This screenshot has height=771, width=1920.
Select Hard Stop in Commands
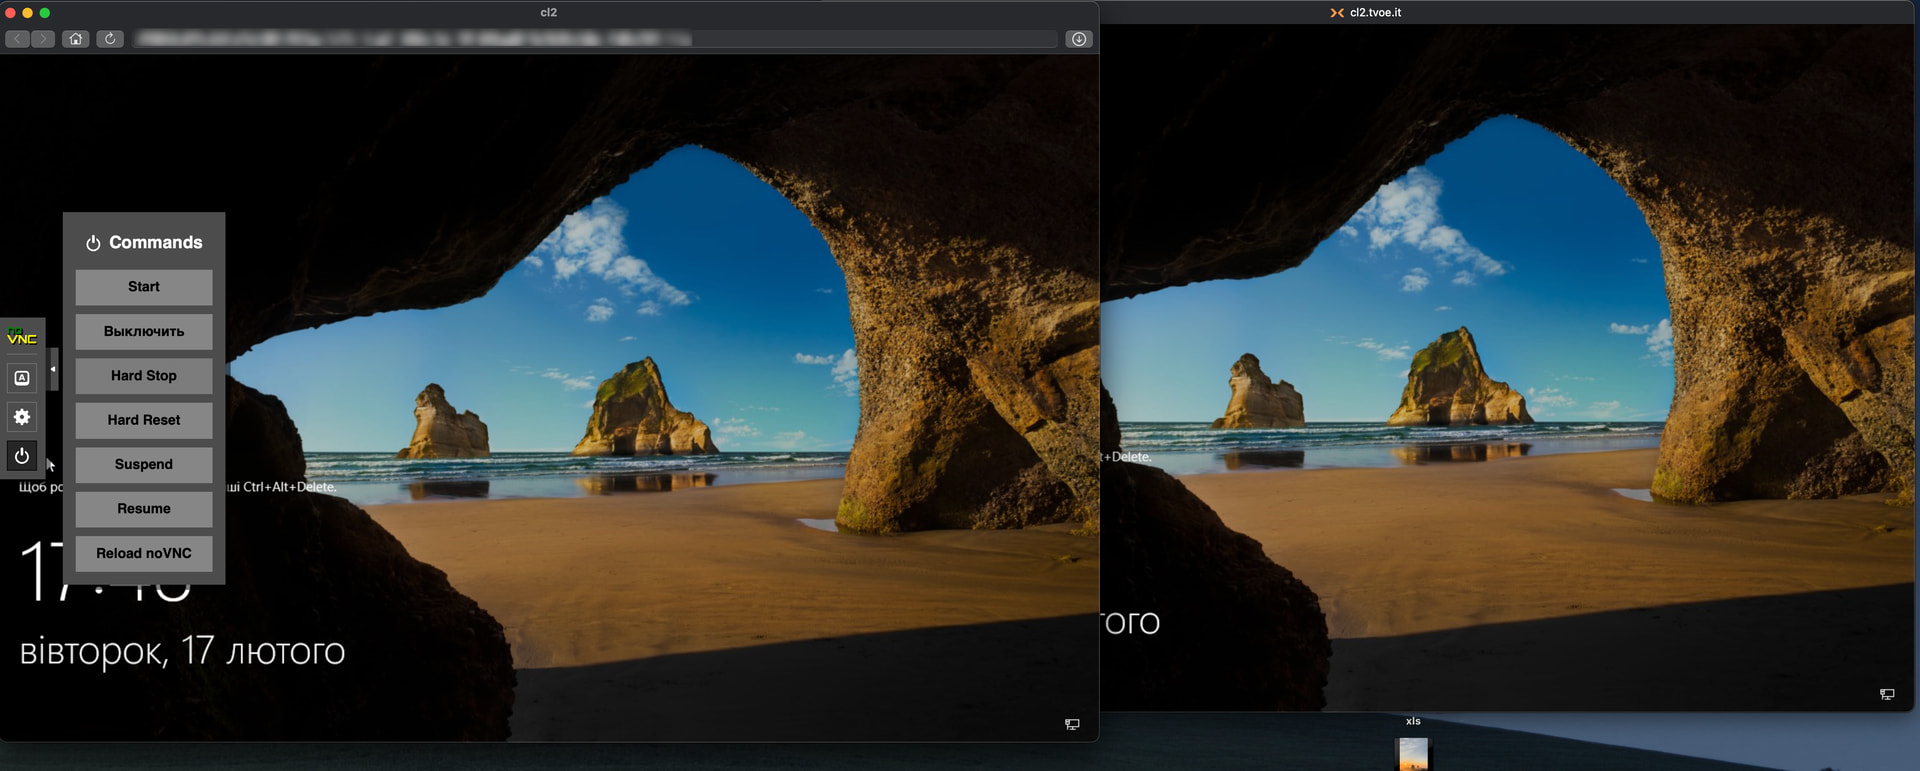point(144,376)
